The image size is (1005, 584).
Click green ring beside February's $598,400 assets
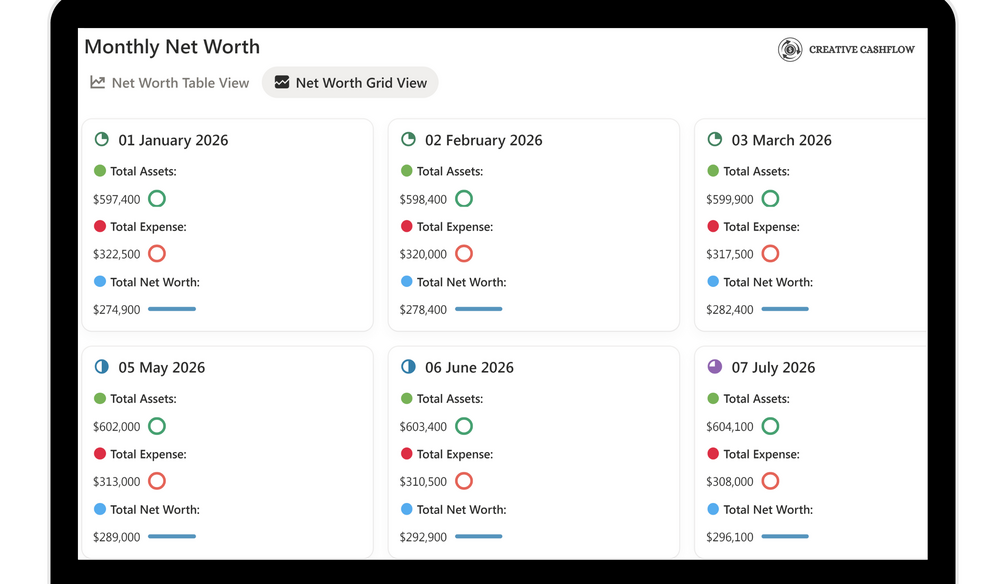(x=464, y=199)
